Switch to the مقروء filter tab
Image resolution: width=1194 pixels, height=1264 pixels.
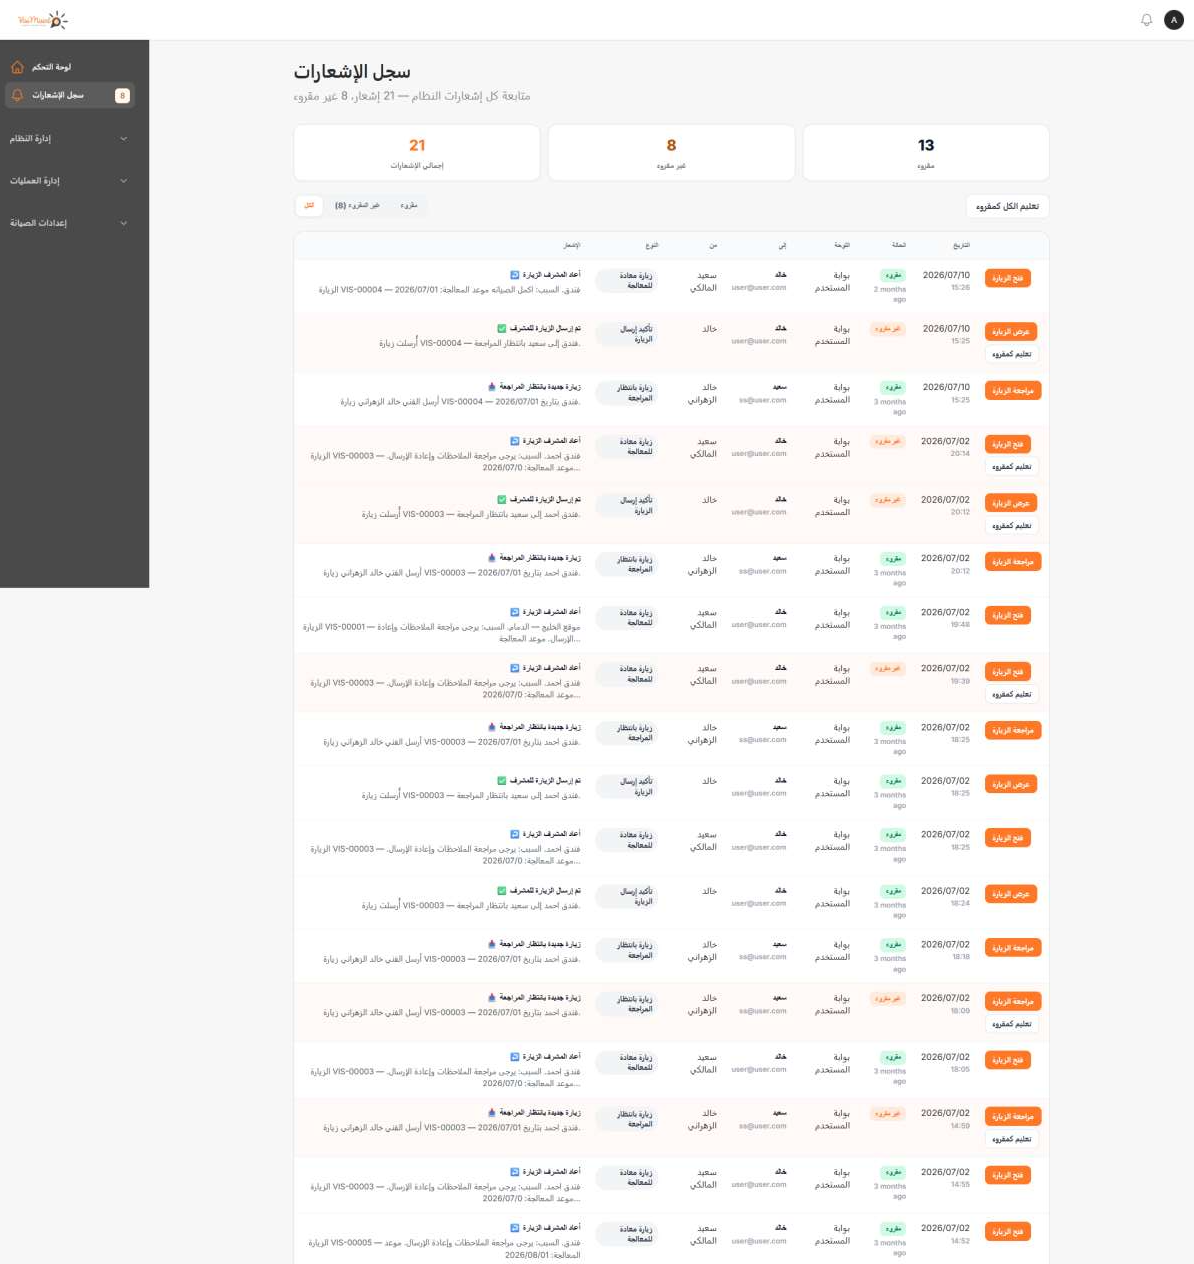pos(408,205)
